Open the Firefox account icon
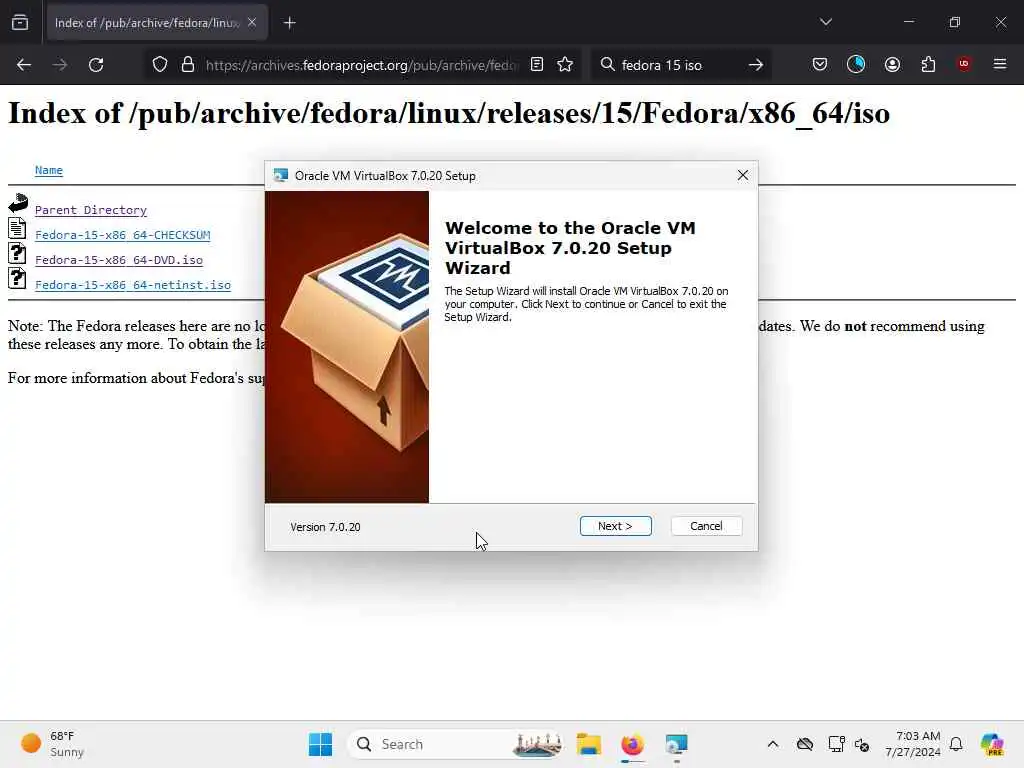 pyautogui.click(x=892, y=64)
